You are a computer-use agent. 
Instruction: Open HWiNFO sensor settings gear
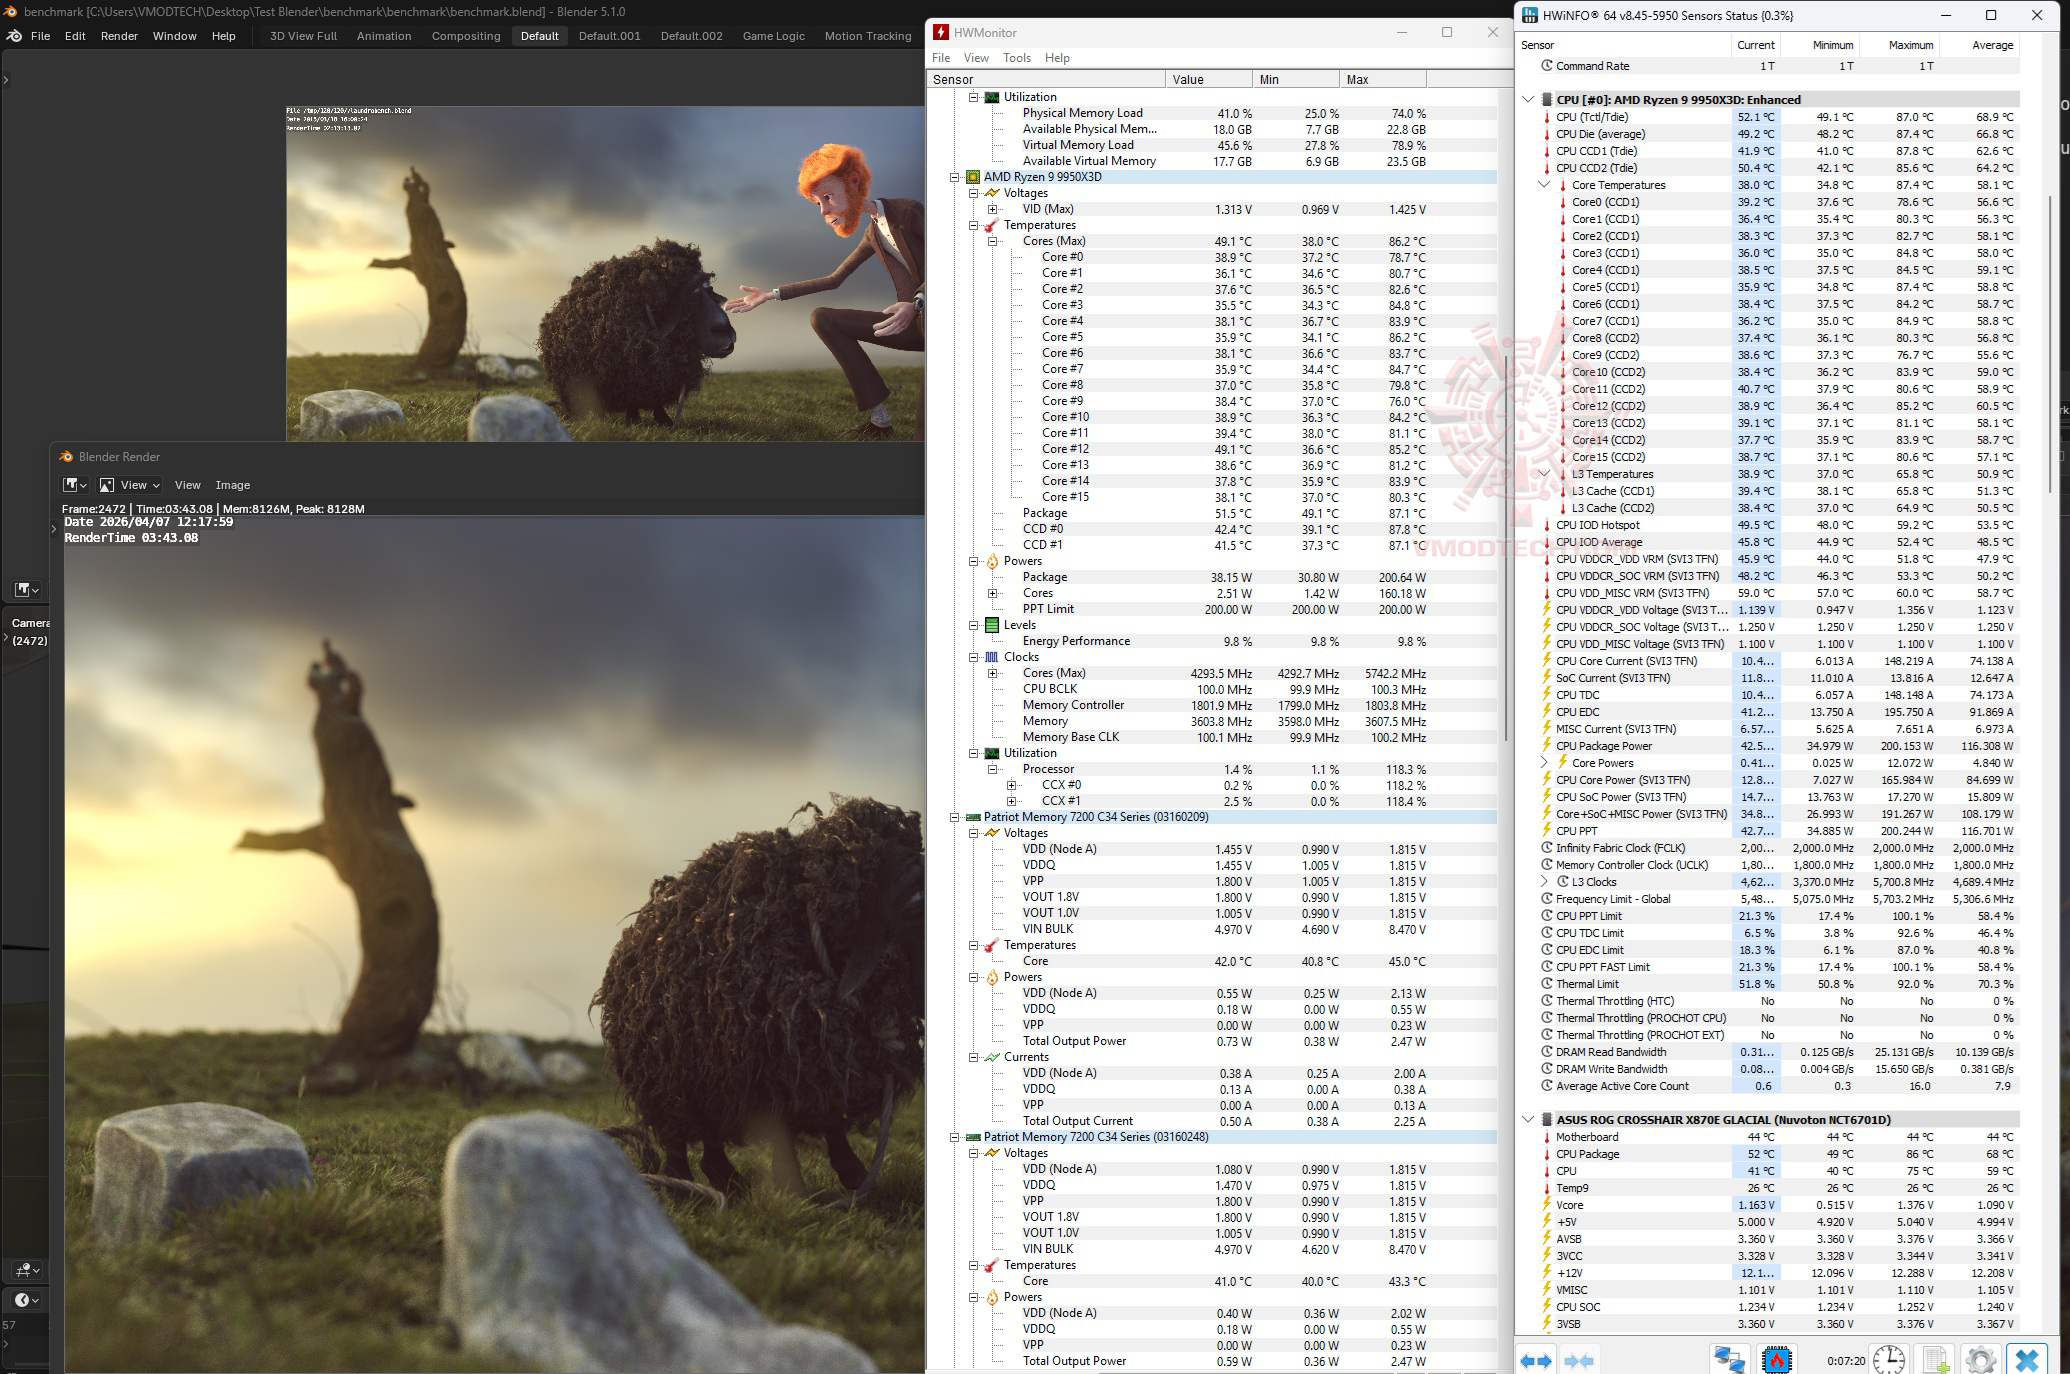point(1980,1360)
